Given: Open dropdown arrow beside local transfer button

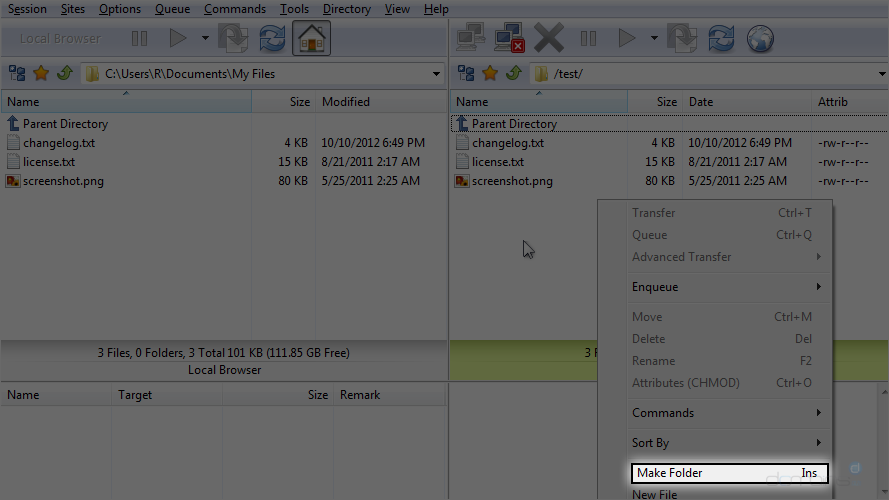Looking at the screenshot, I should pyautogui.click(x=205, y=39).
